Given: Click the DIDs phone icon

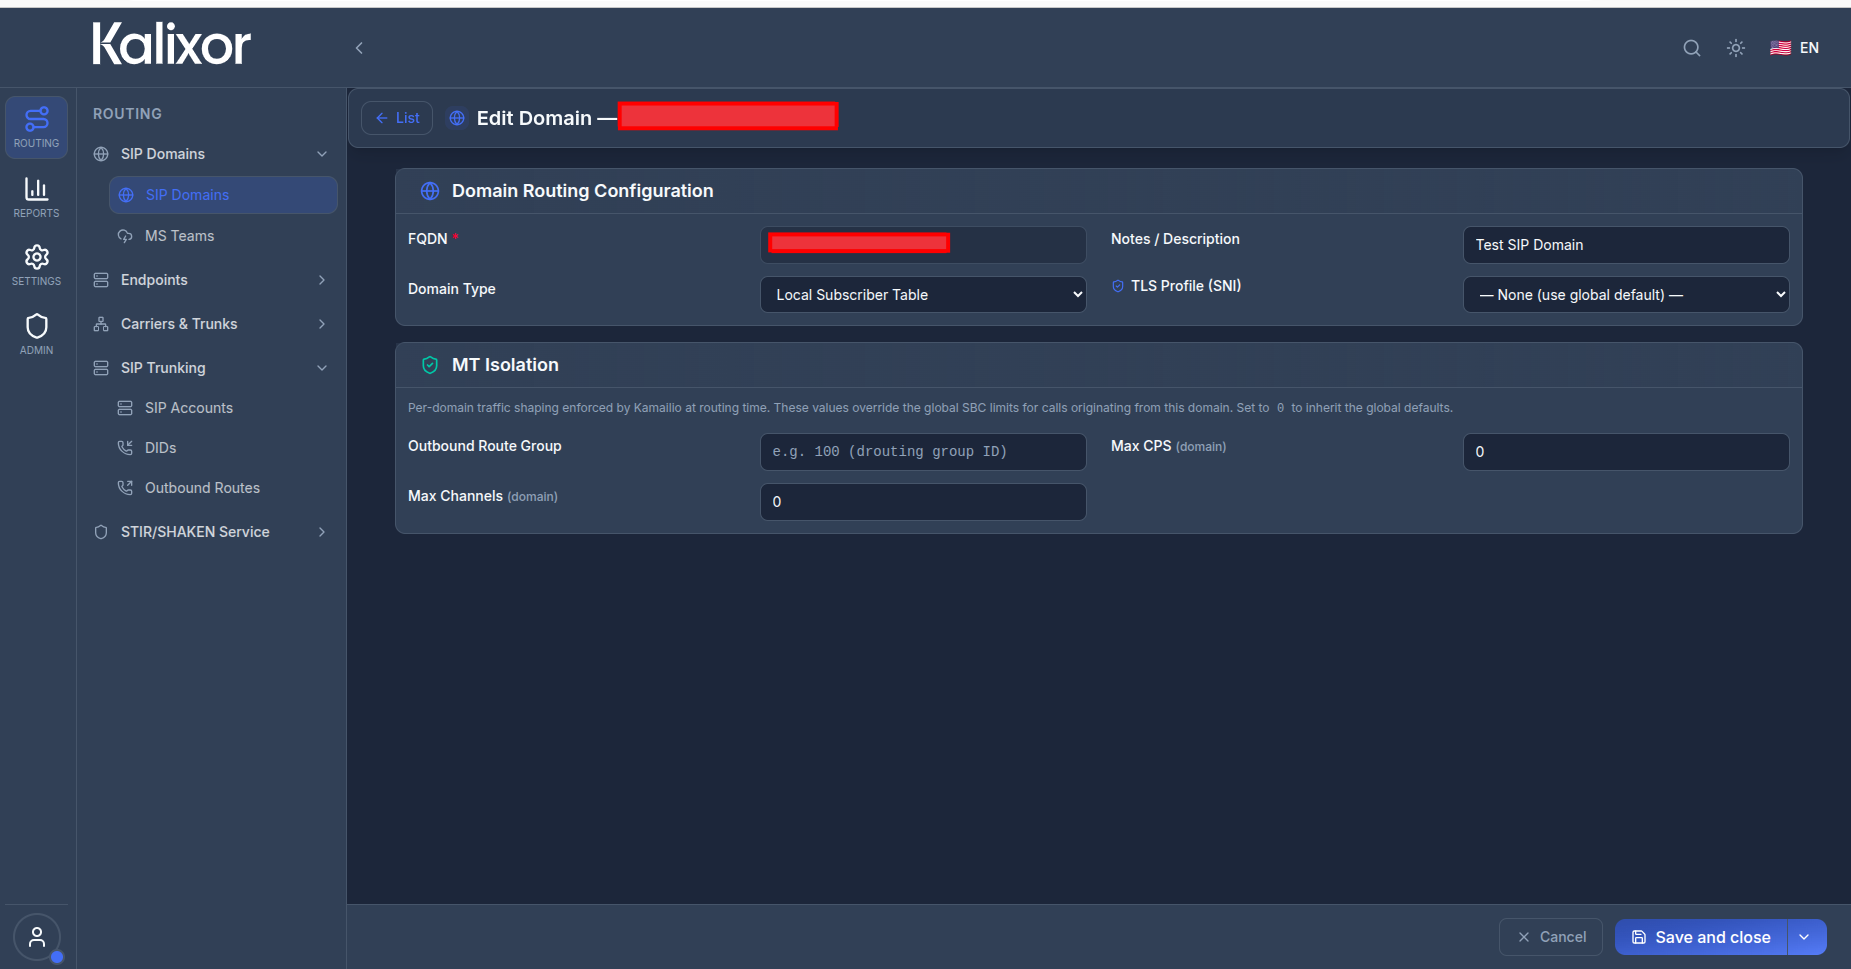Looking at the screenshot, I should tap(125, 448).
